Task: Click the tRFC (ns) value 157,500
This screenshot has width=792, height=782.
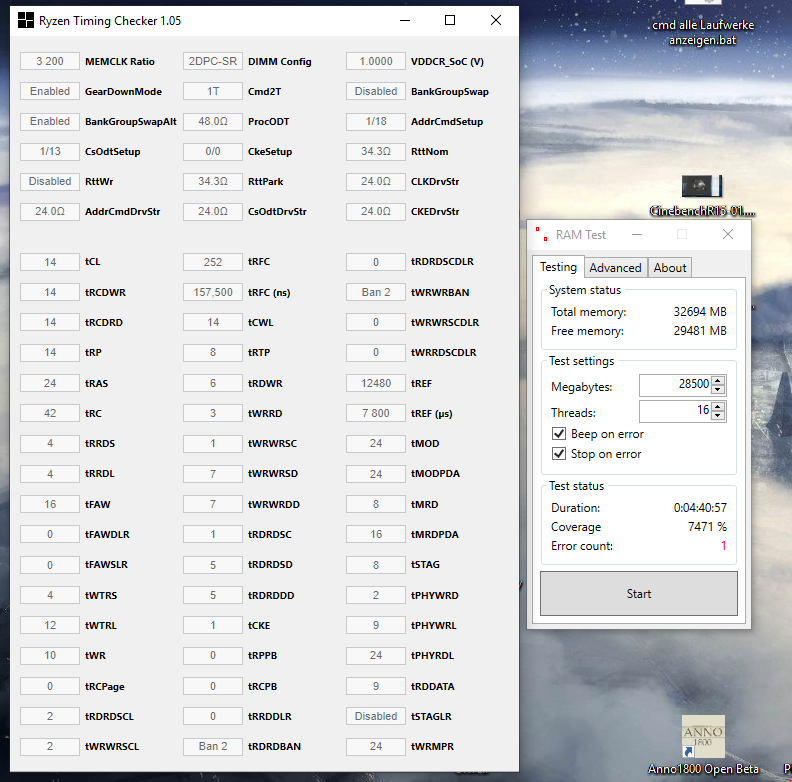Action: pos(213,292)
